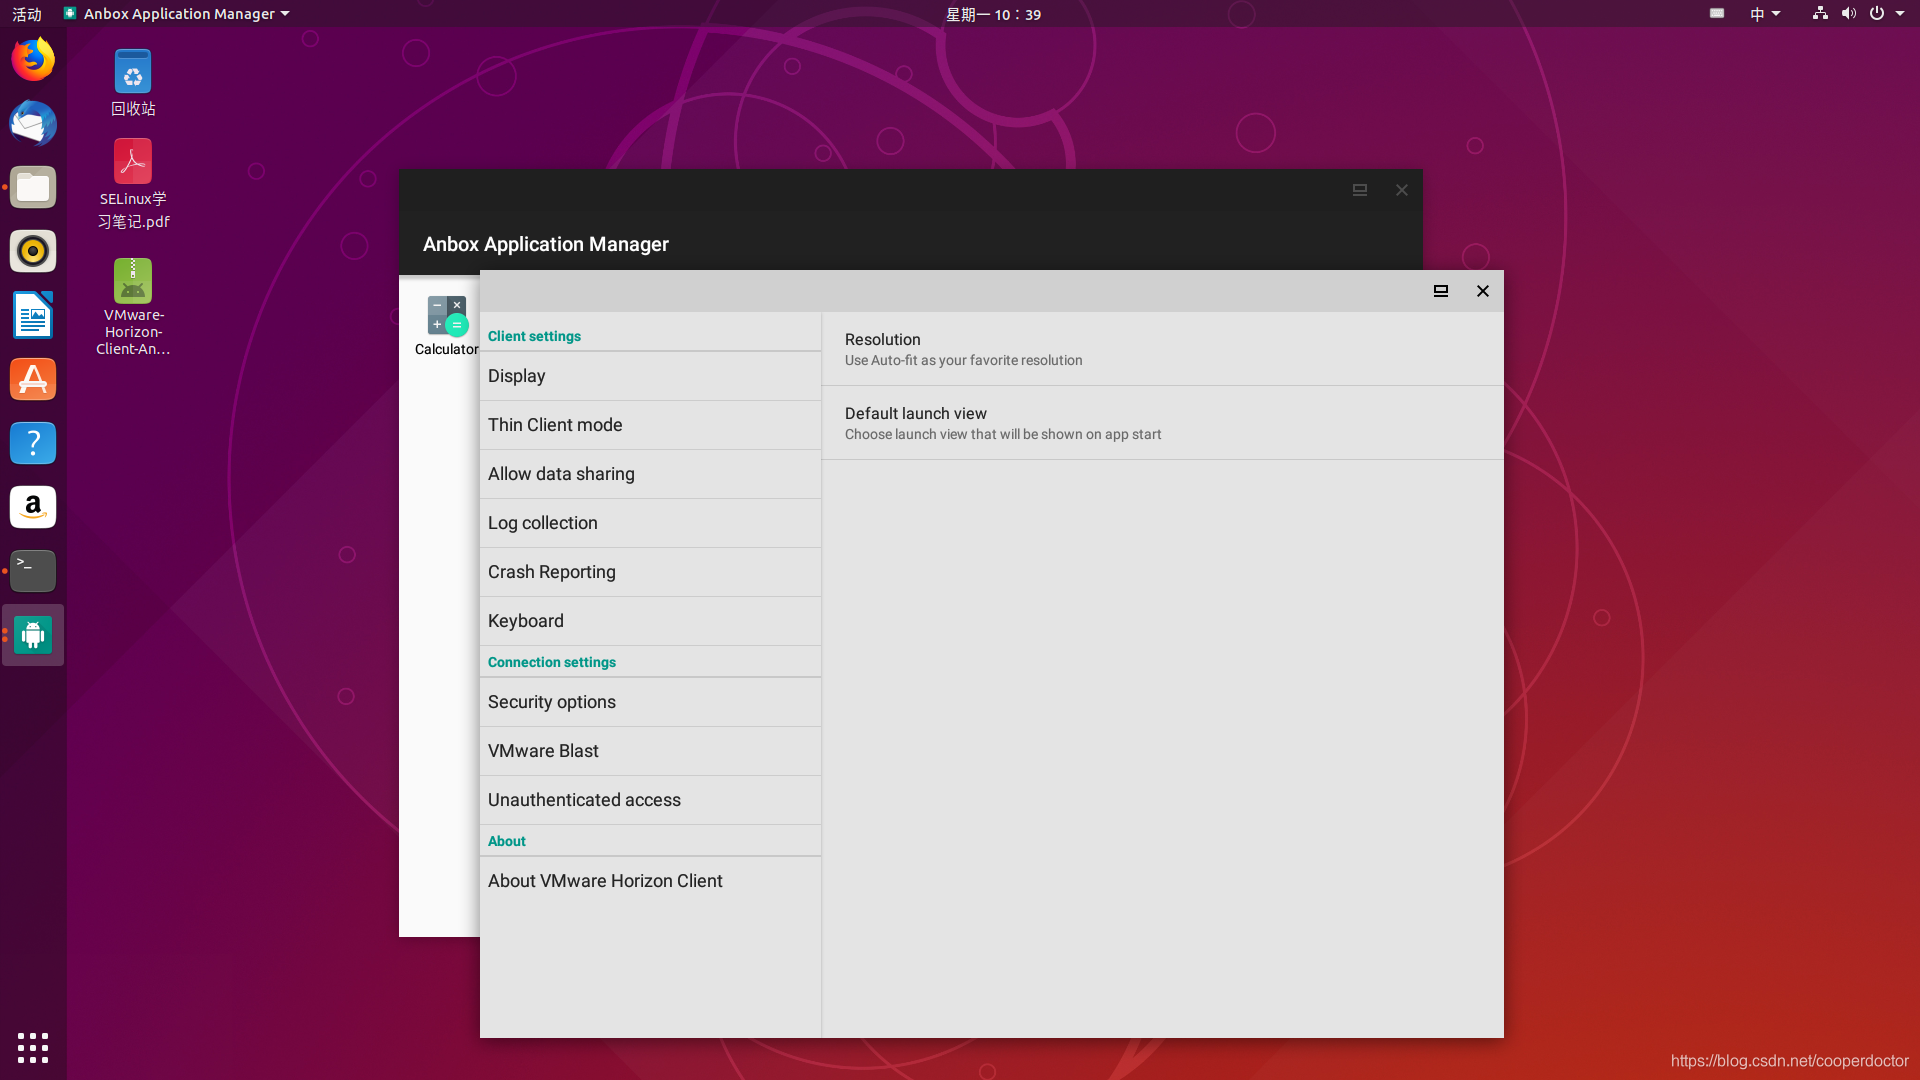
Task: Open the Help icon in the dock
Action: point(33,443)
